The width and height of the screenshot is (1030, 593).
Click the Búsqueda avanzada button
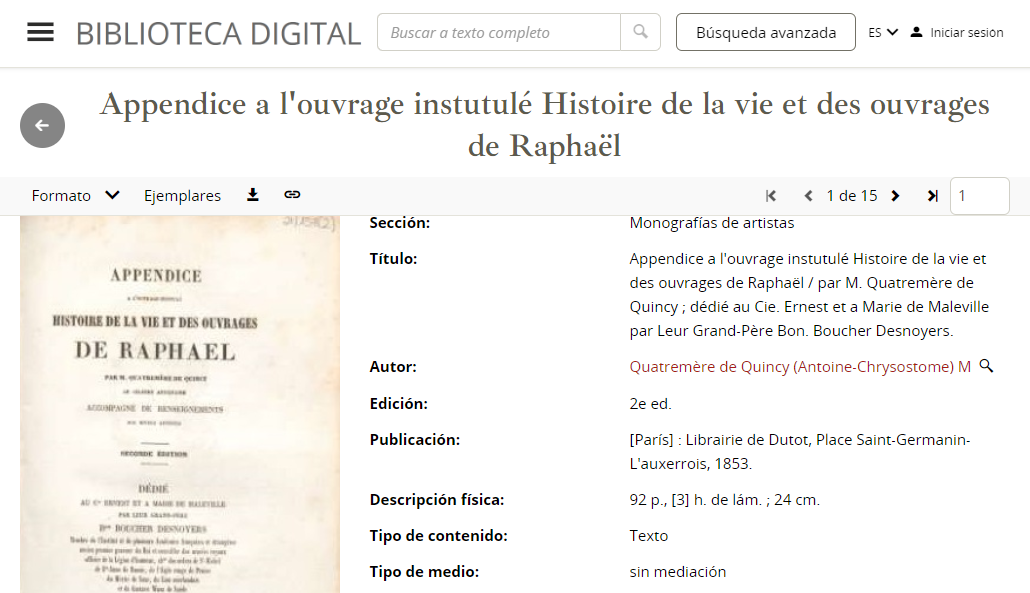765,32
